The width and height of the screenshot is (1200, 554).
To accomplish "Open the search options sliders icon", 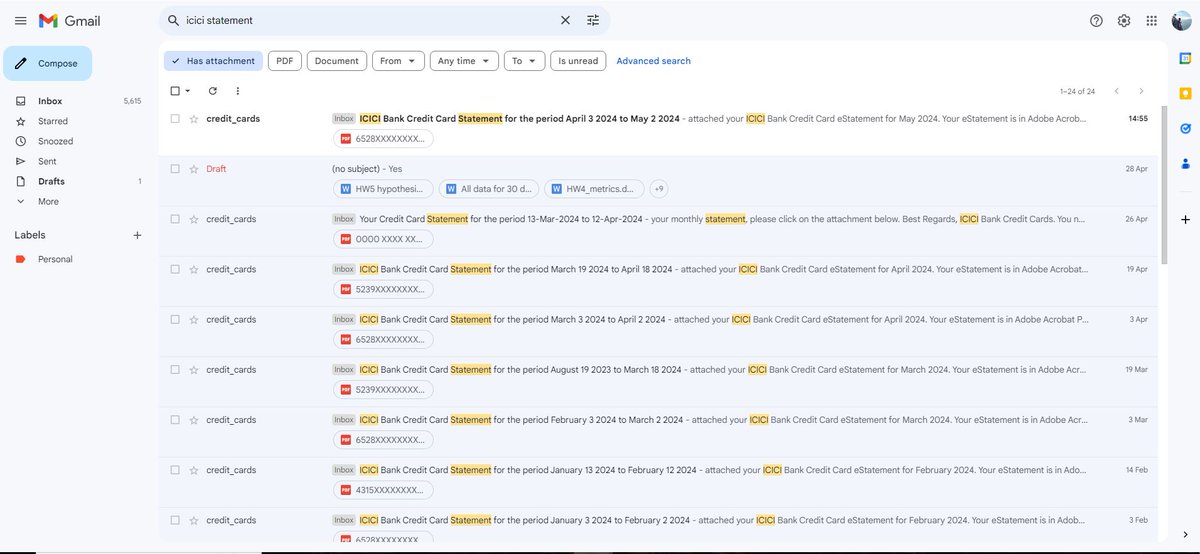I will tap(594, 20).
